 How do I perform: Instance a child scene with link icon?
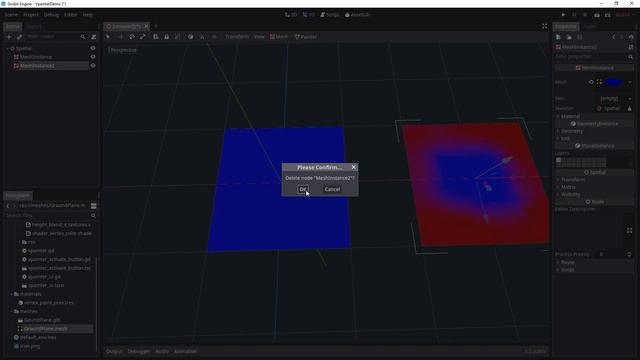19,37
